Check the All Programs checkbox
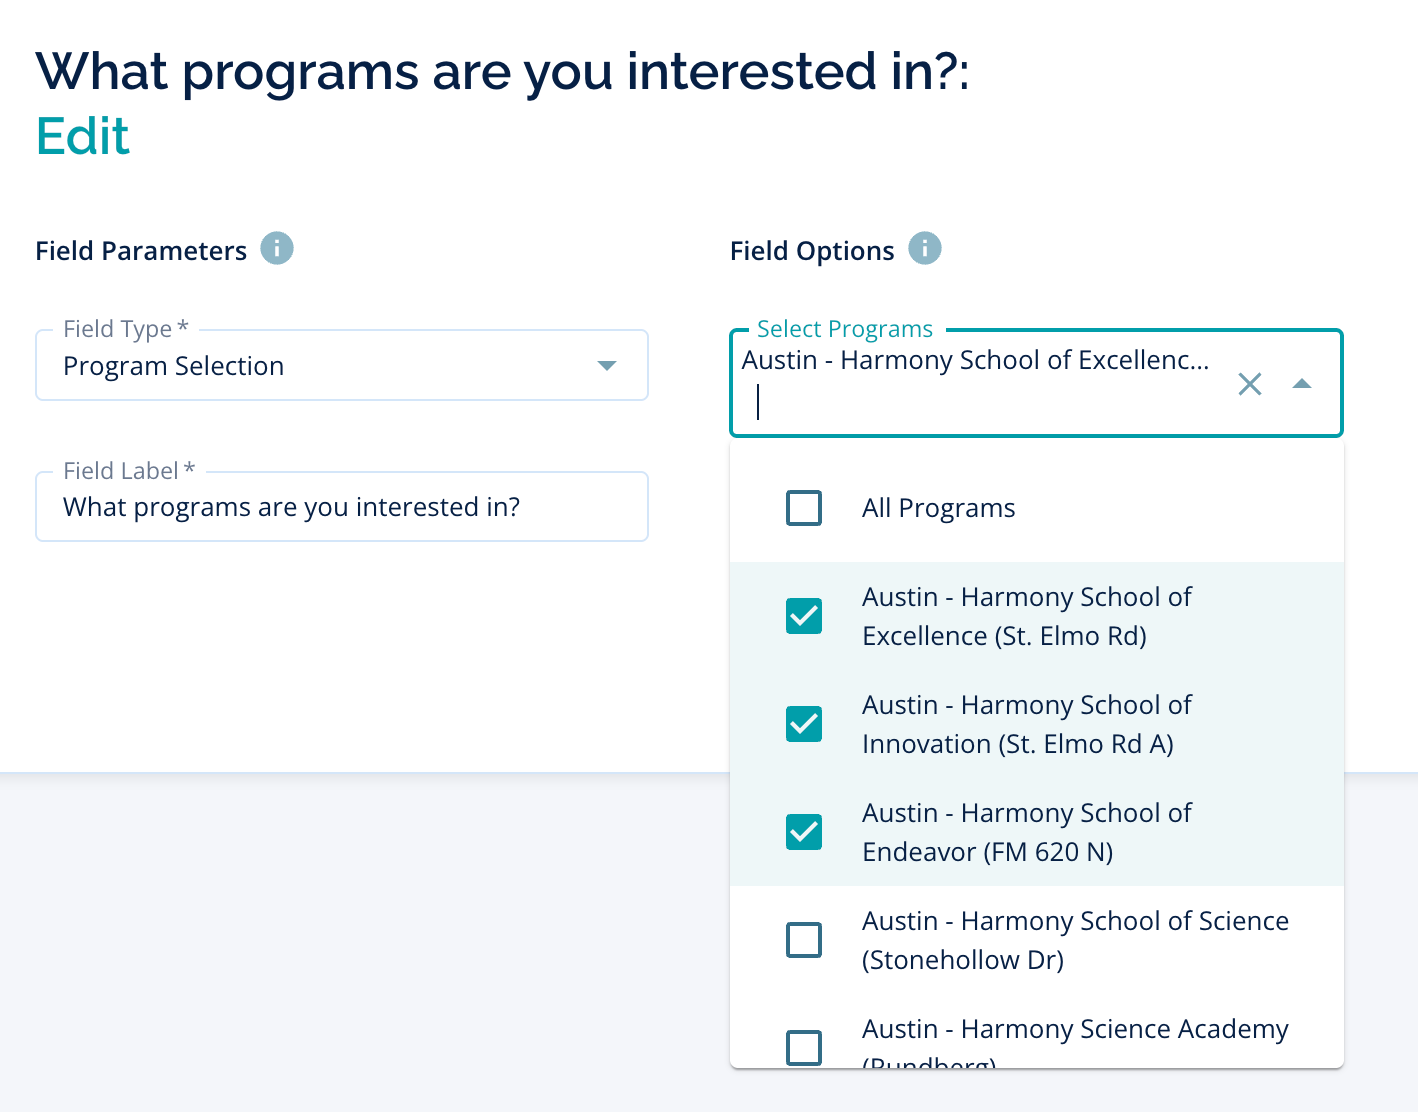This screenshot has width=1418, height=1112. pyautogui.click(x=804, y=508)
